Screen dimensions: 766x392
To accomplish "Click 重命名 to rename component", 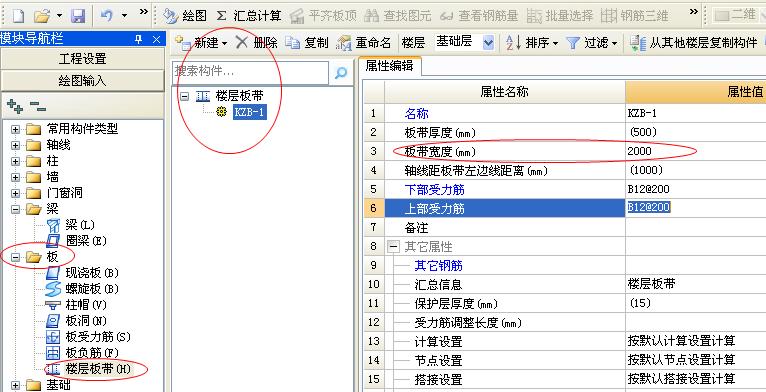I will click(364, 43).
